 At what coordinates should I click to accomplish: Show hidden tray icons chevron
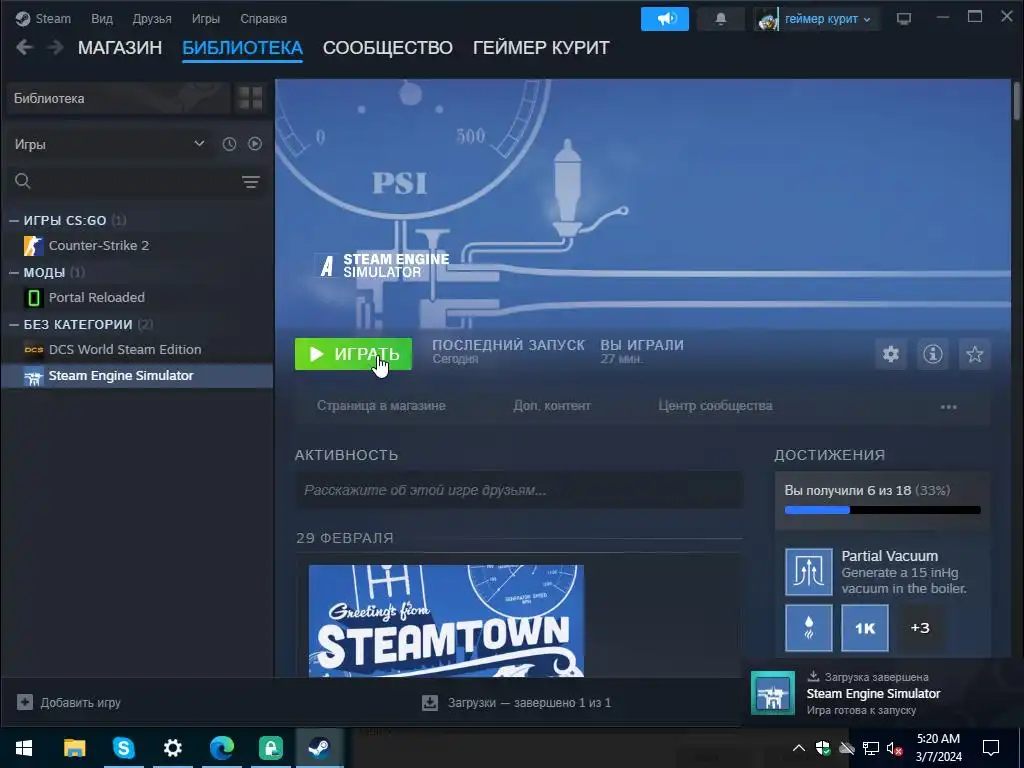pyautogui.click(x=799, y=748)
